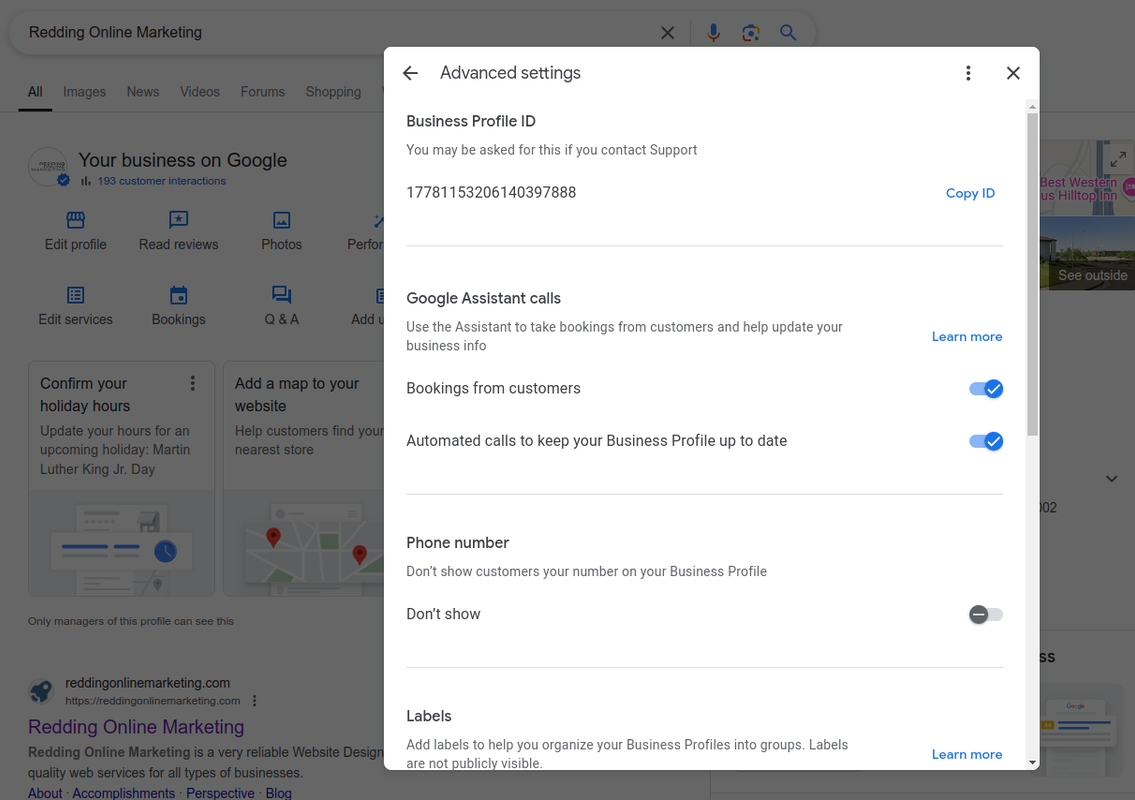Switch to the Forums tab
Image resolution: width=1135 pixels, height=800 pixels.
pos(263,92)
